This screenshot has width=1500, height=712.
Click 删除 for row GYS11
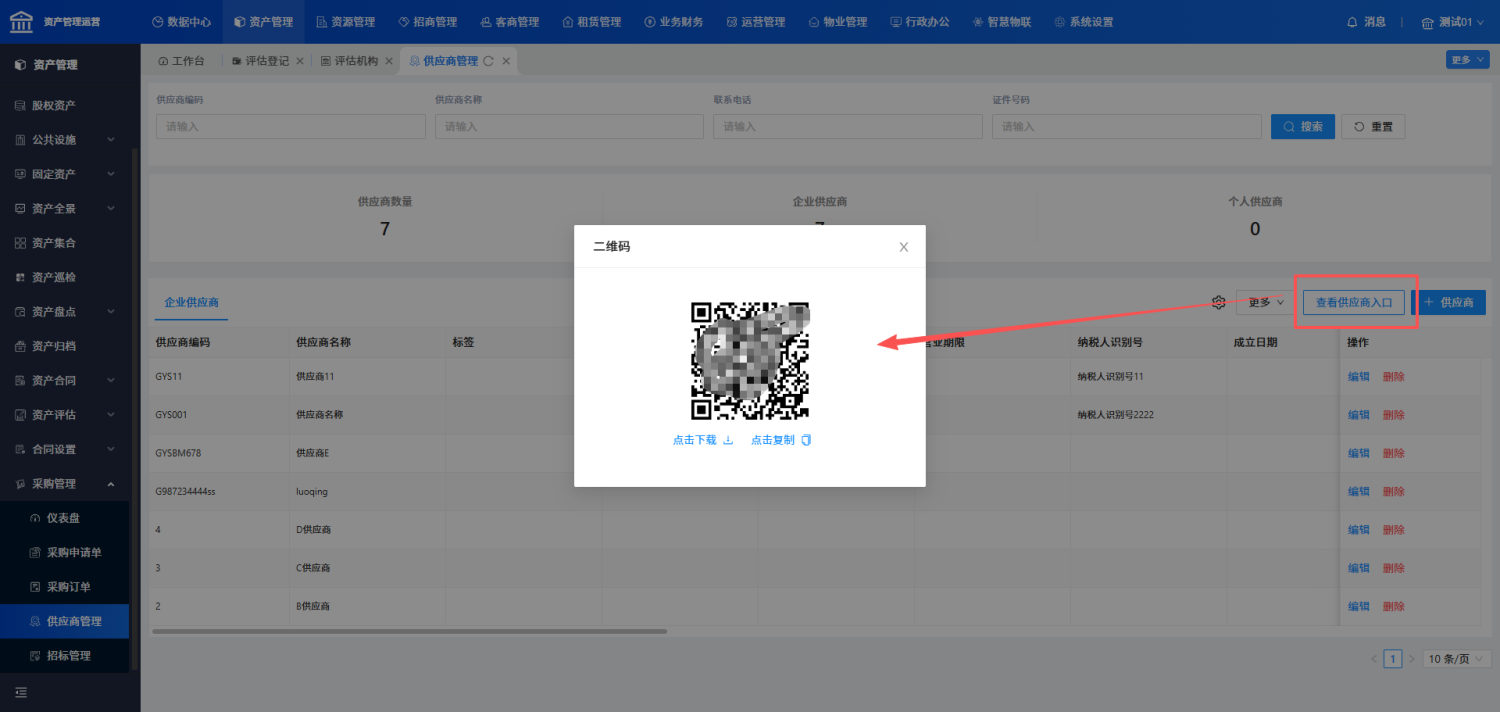pyautogui.click(x=1394, y=376)
